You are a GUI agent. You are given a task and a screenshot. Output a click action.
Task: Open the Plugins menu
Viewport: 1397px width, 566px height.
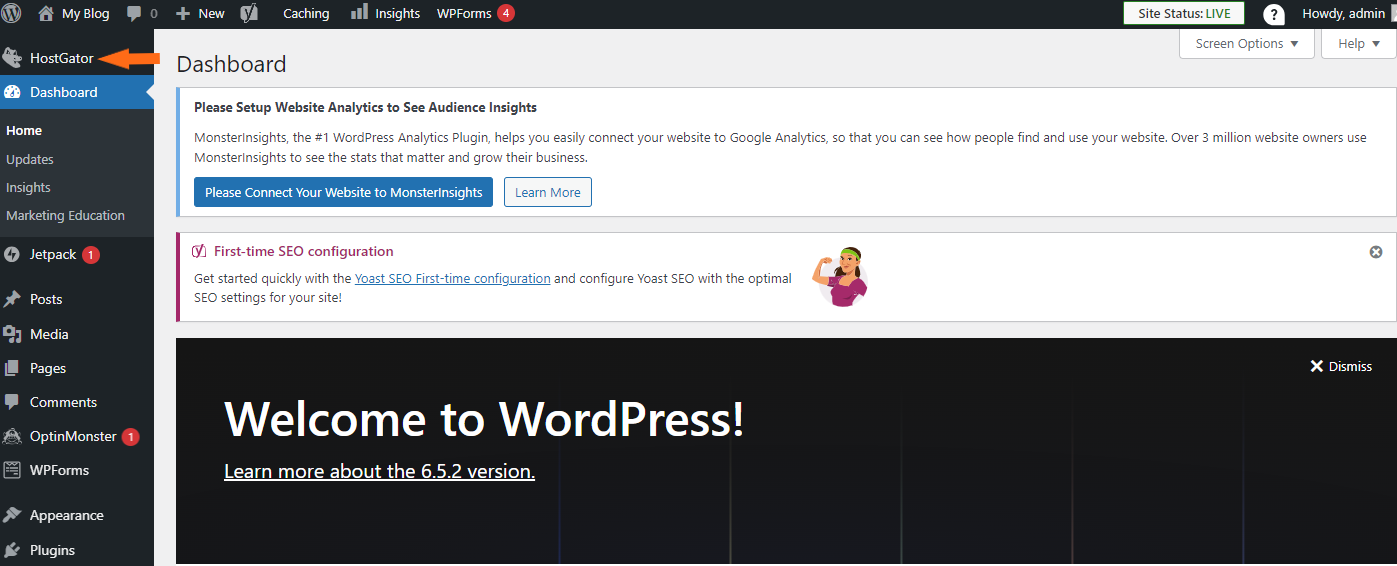click(x=52, y=550)
